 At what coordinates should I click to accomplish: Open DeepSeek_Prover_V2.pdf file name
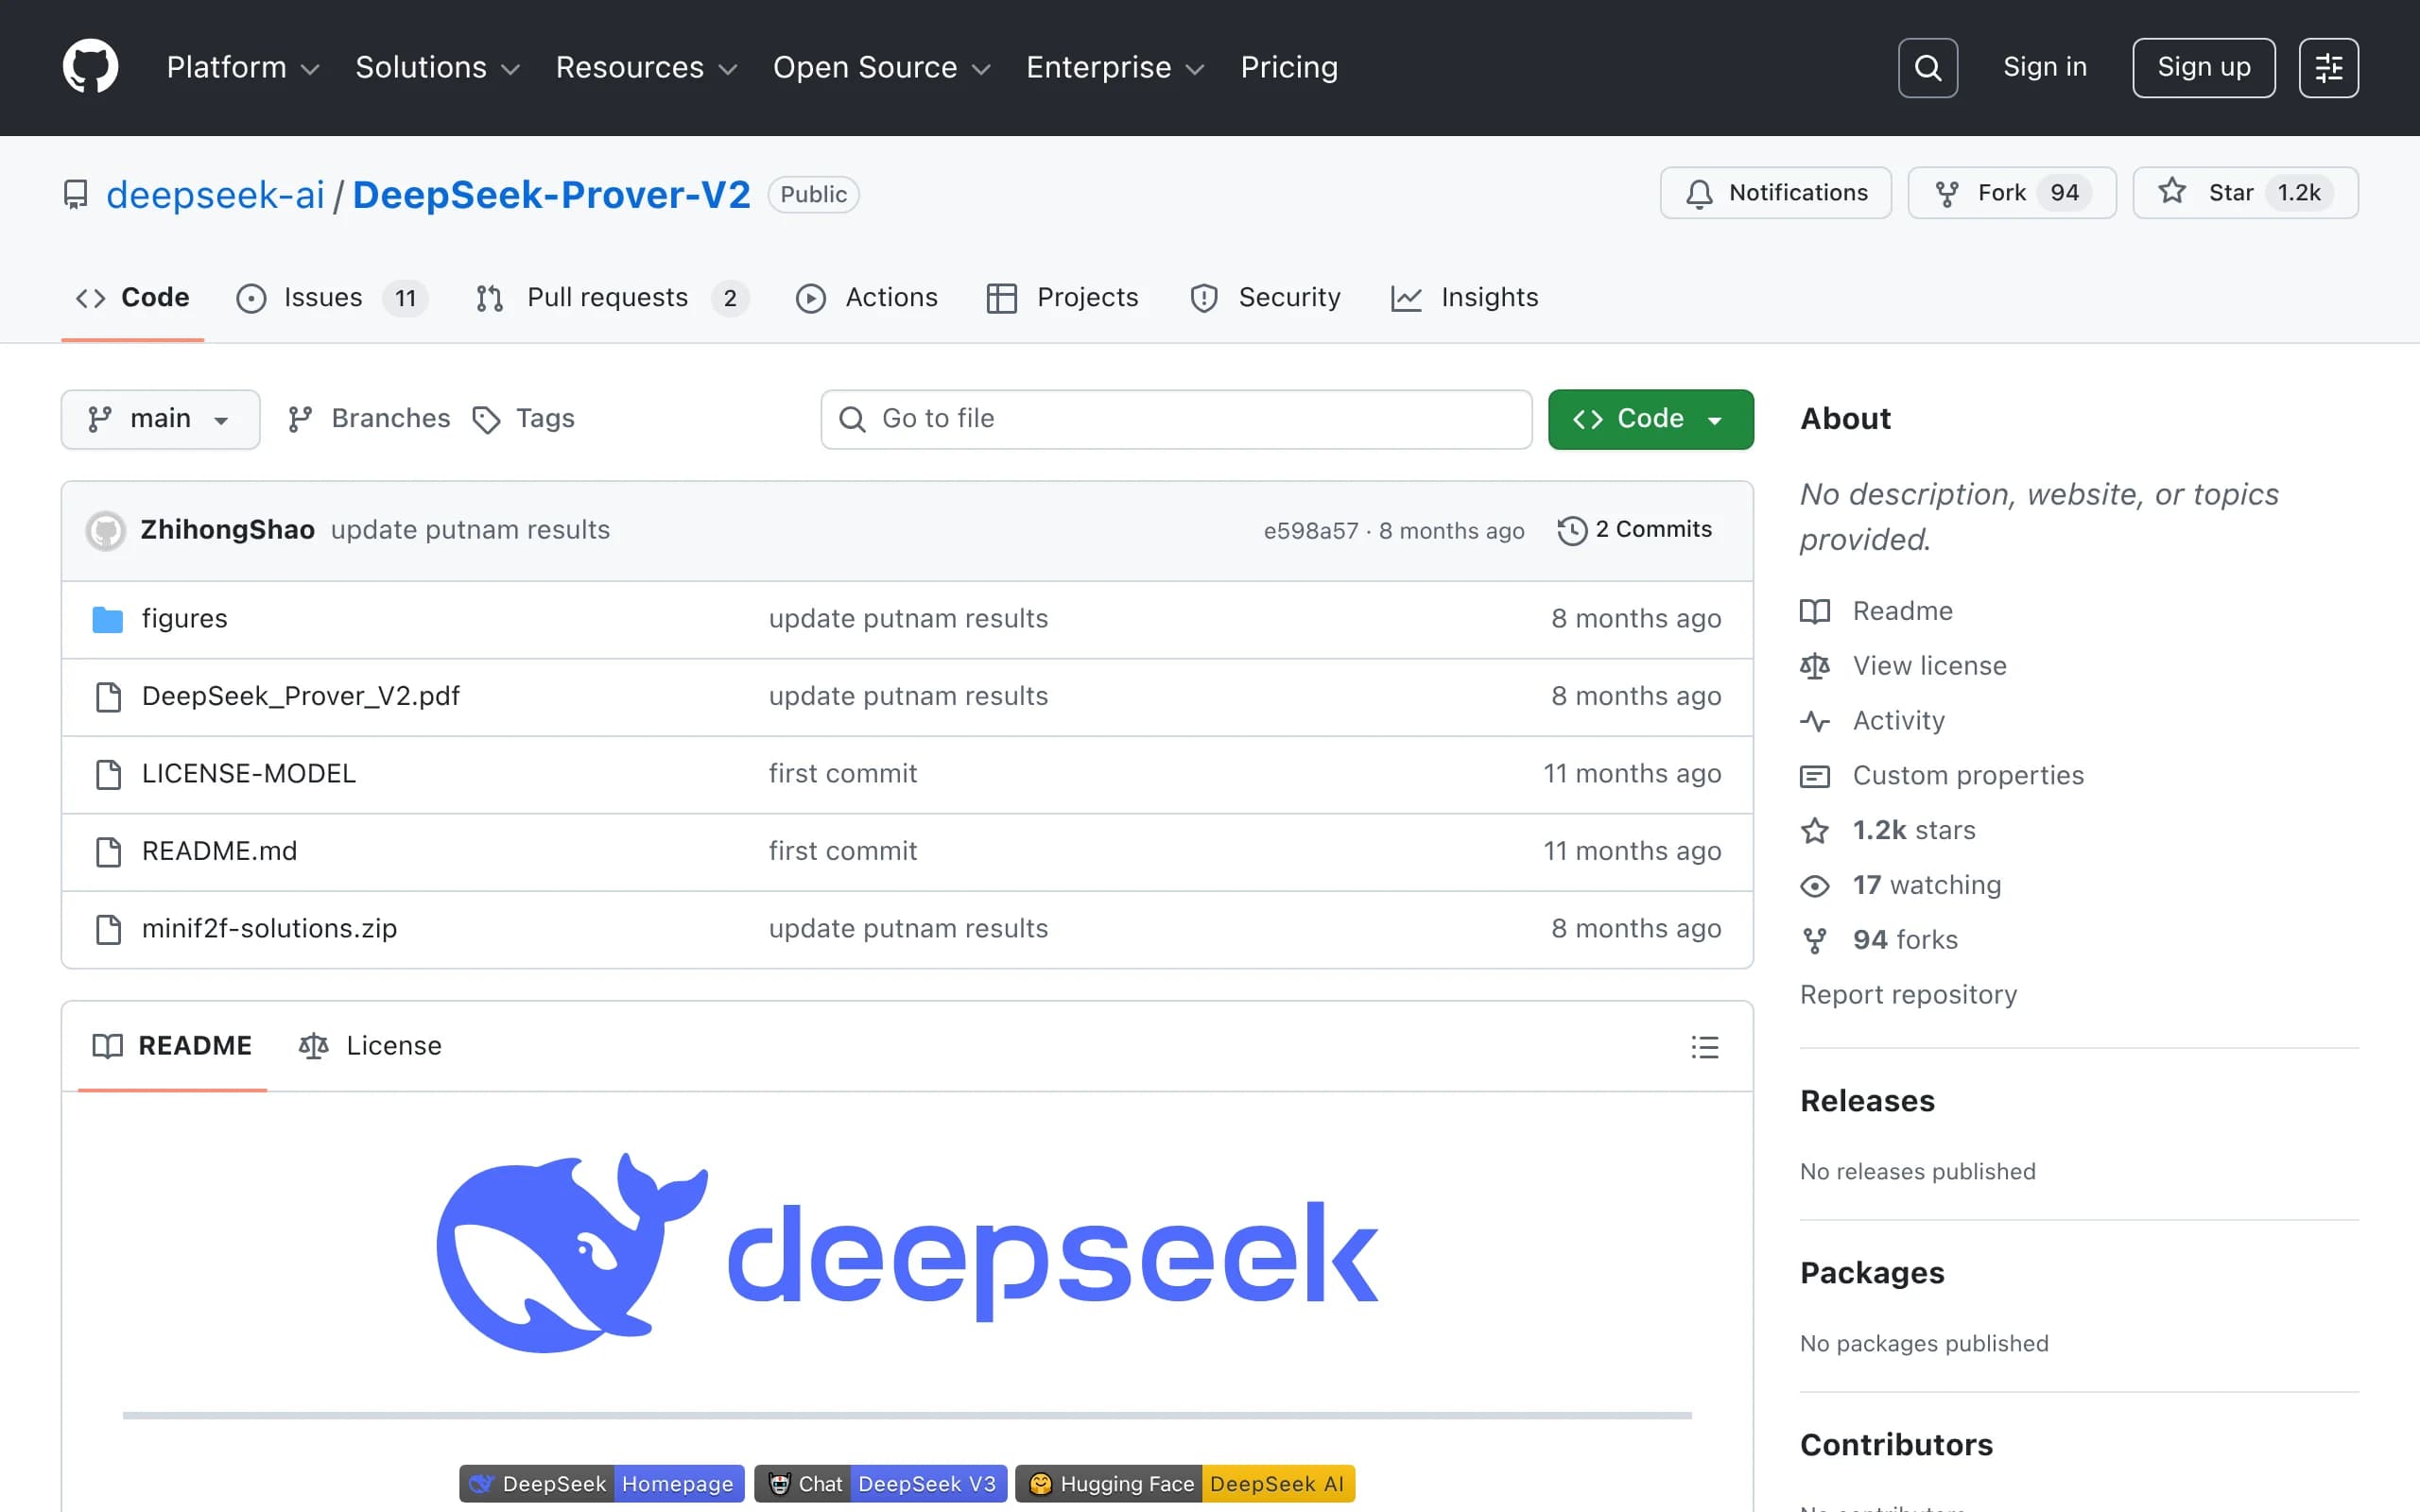click(x=301, y=697)
